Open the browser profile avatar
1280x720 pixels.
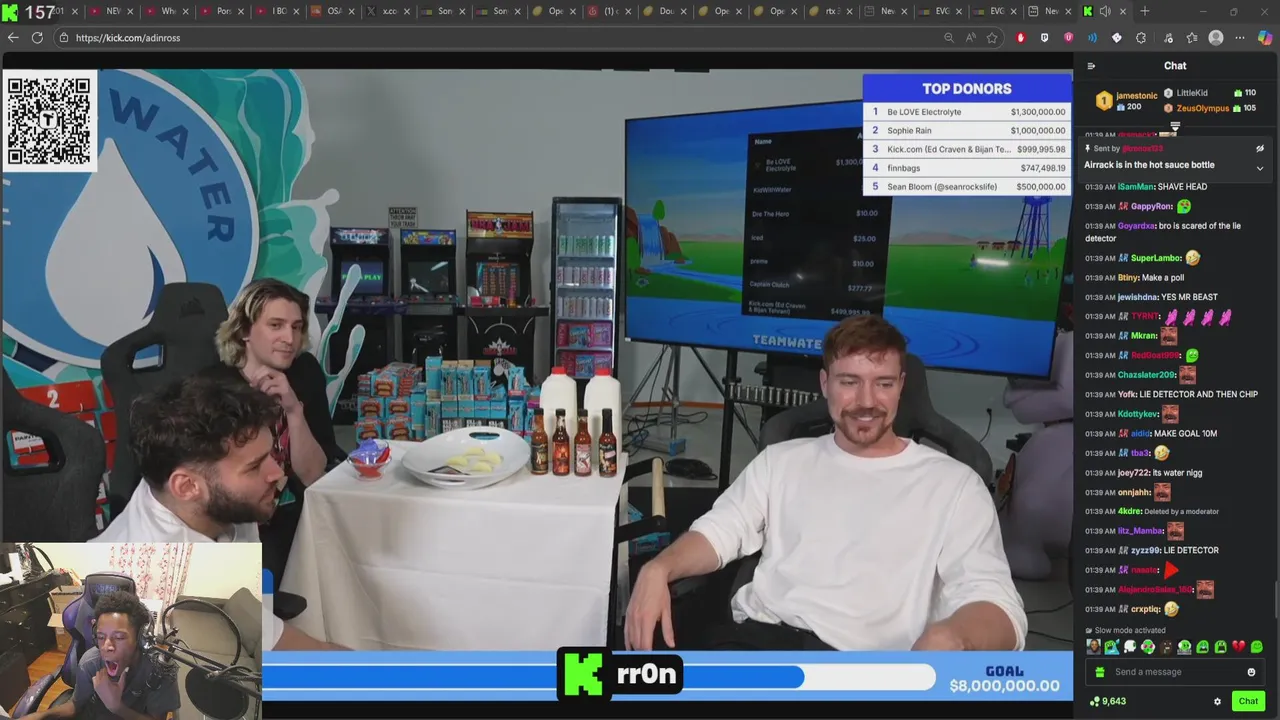coord(1216,37)
